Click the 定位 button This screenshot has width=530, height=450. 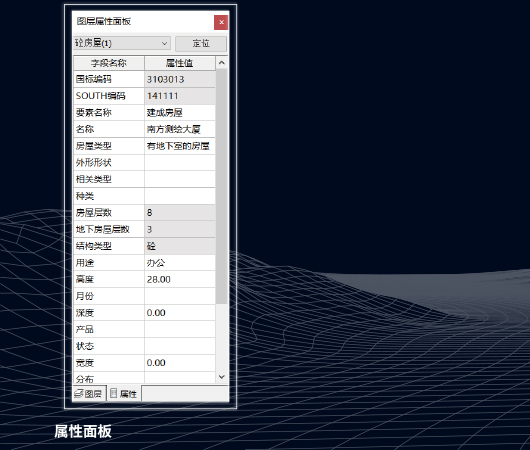201,43
